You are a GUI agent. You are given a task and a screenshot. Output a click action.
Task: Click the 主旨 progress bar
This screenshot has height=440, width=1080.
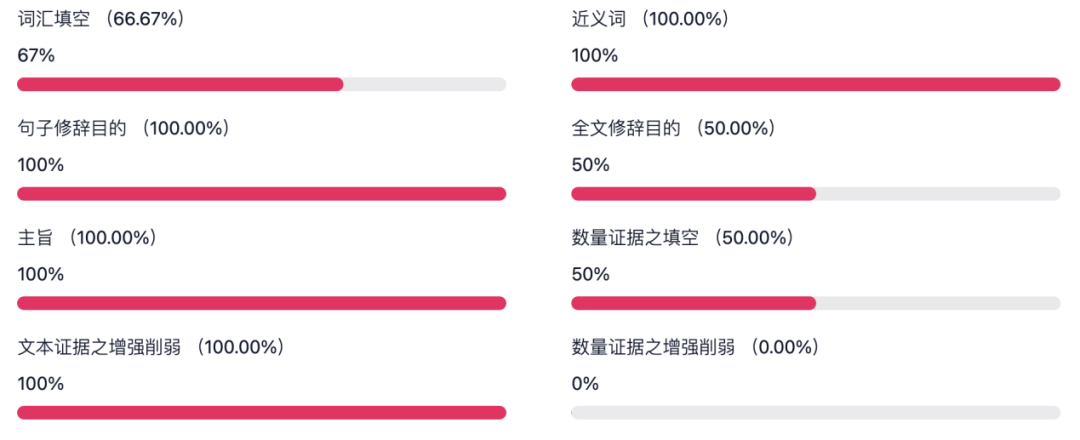pos(262,303)
